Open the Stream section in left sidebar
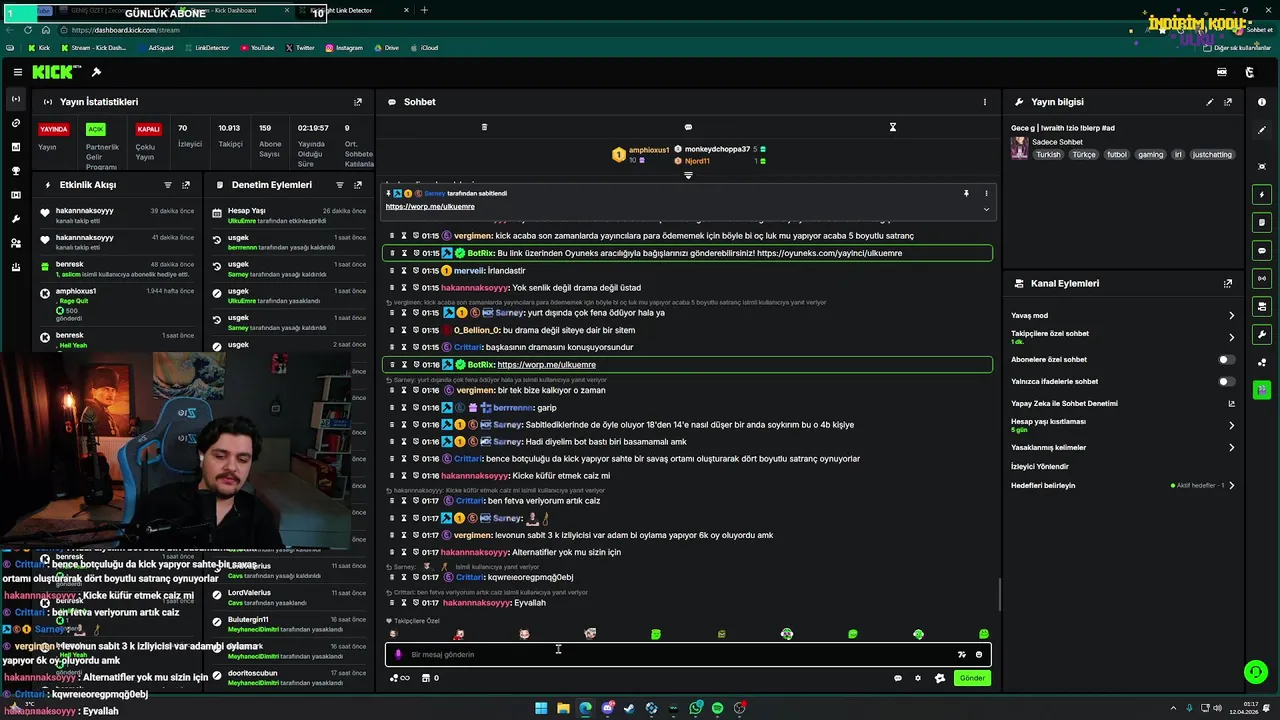The image size is (1280, 720). pos(15,99)
